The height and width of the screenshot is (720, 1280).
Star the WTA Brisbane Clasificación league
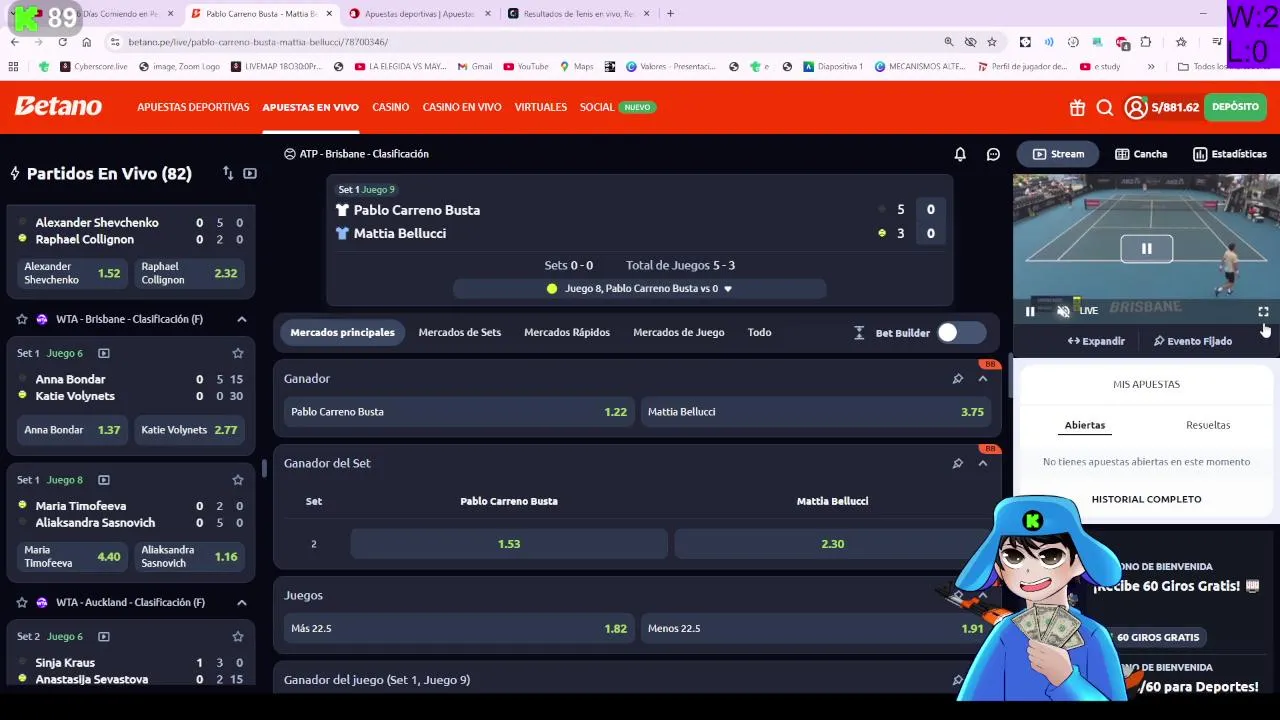(21, 319)
